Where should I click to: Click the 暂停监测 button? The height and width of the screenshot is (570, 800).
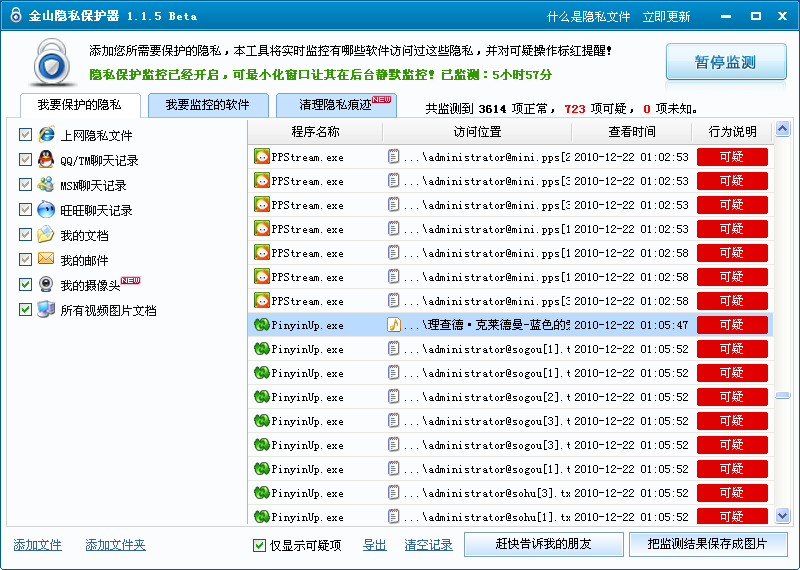pyautogui.click(x=726, y=62)
